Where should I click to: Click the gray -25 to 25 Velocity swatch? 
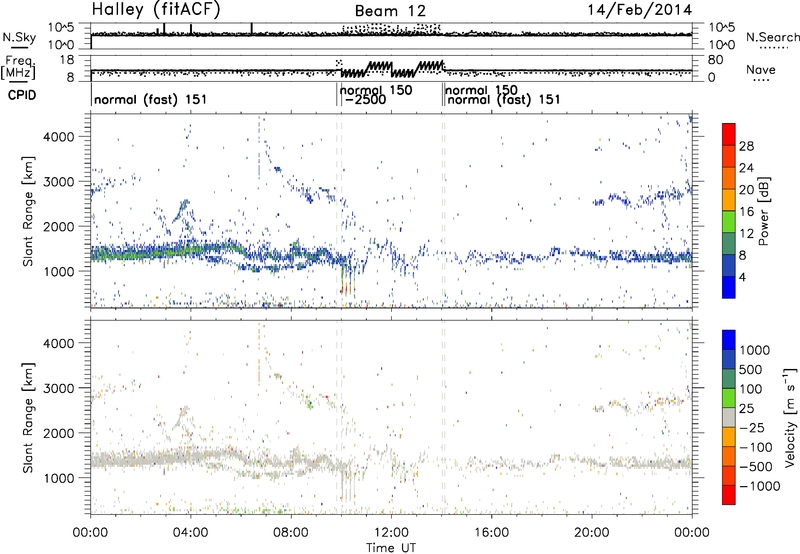pos(729,418)
